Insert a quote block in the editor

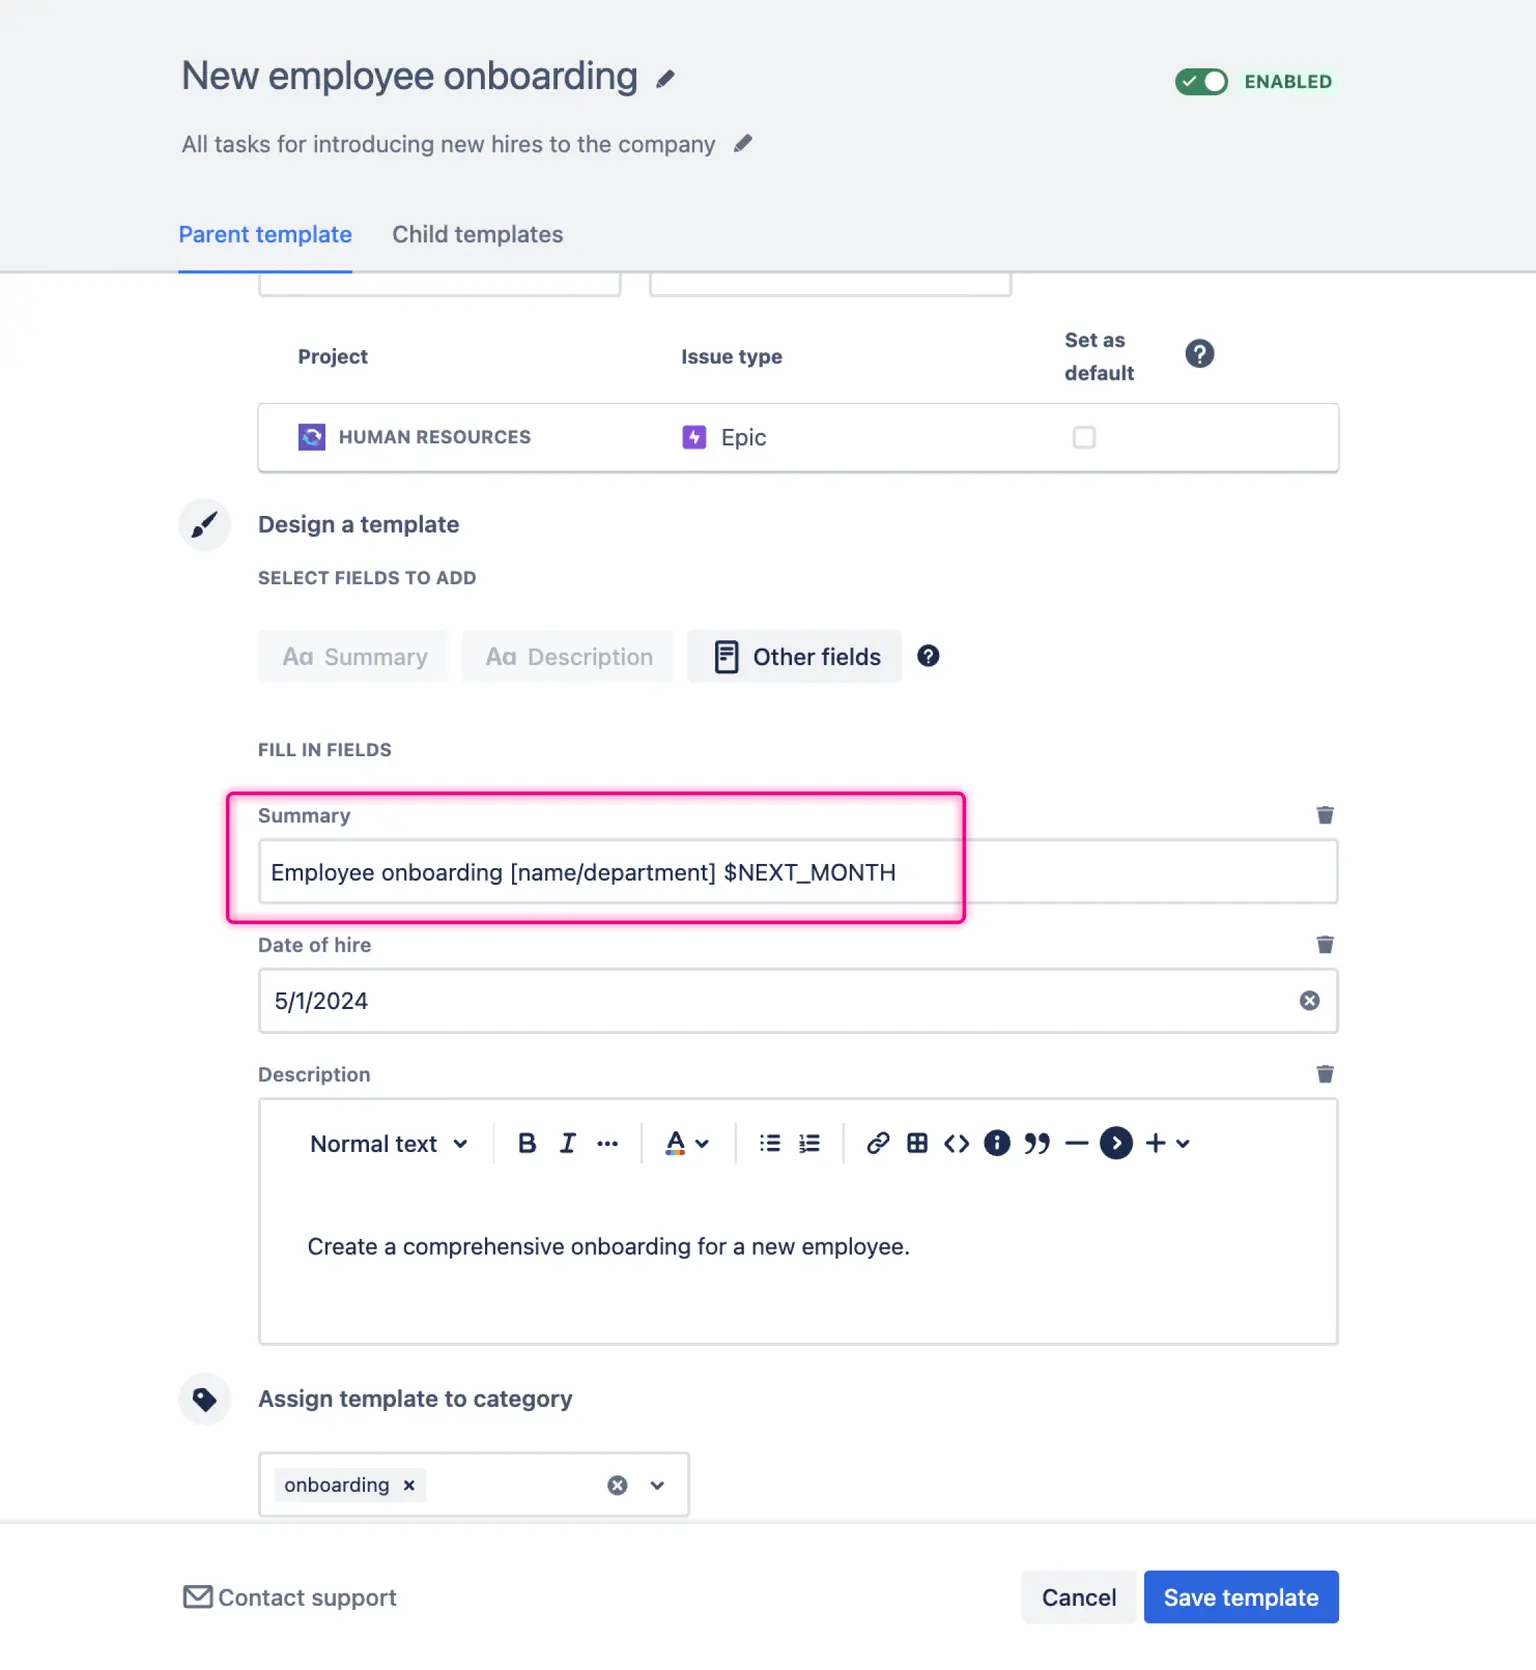(x=1037, y=1143)
